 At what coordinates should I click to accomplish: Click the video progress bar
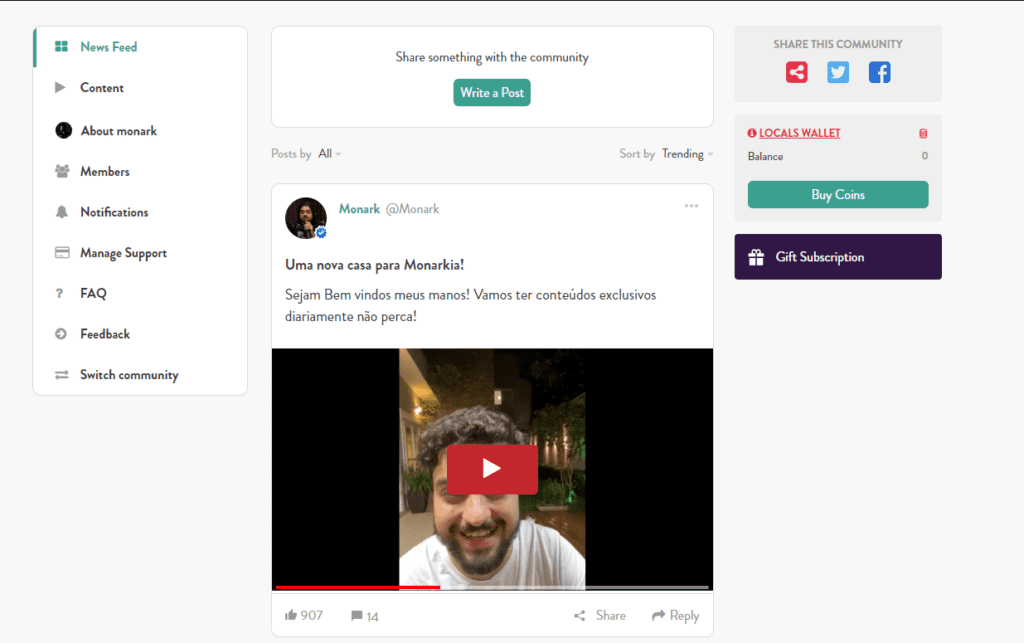click(492, 587)
